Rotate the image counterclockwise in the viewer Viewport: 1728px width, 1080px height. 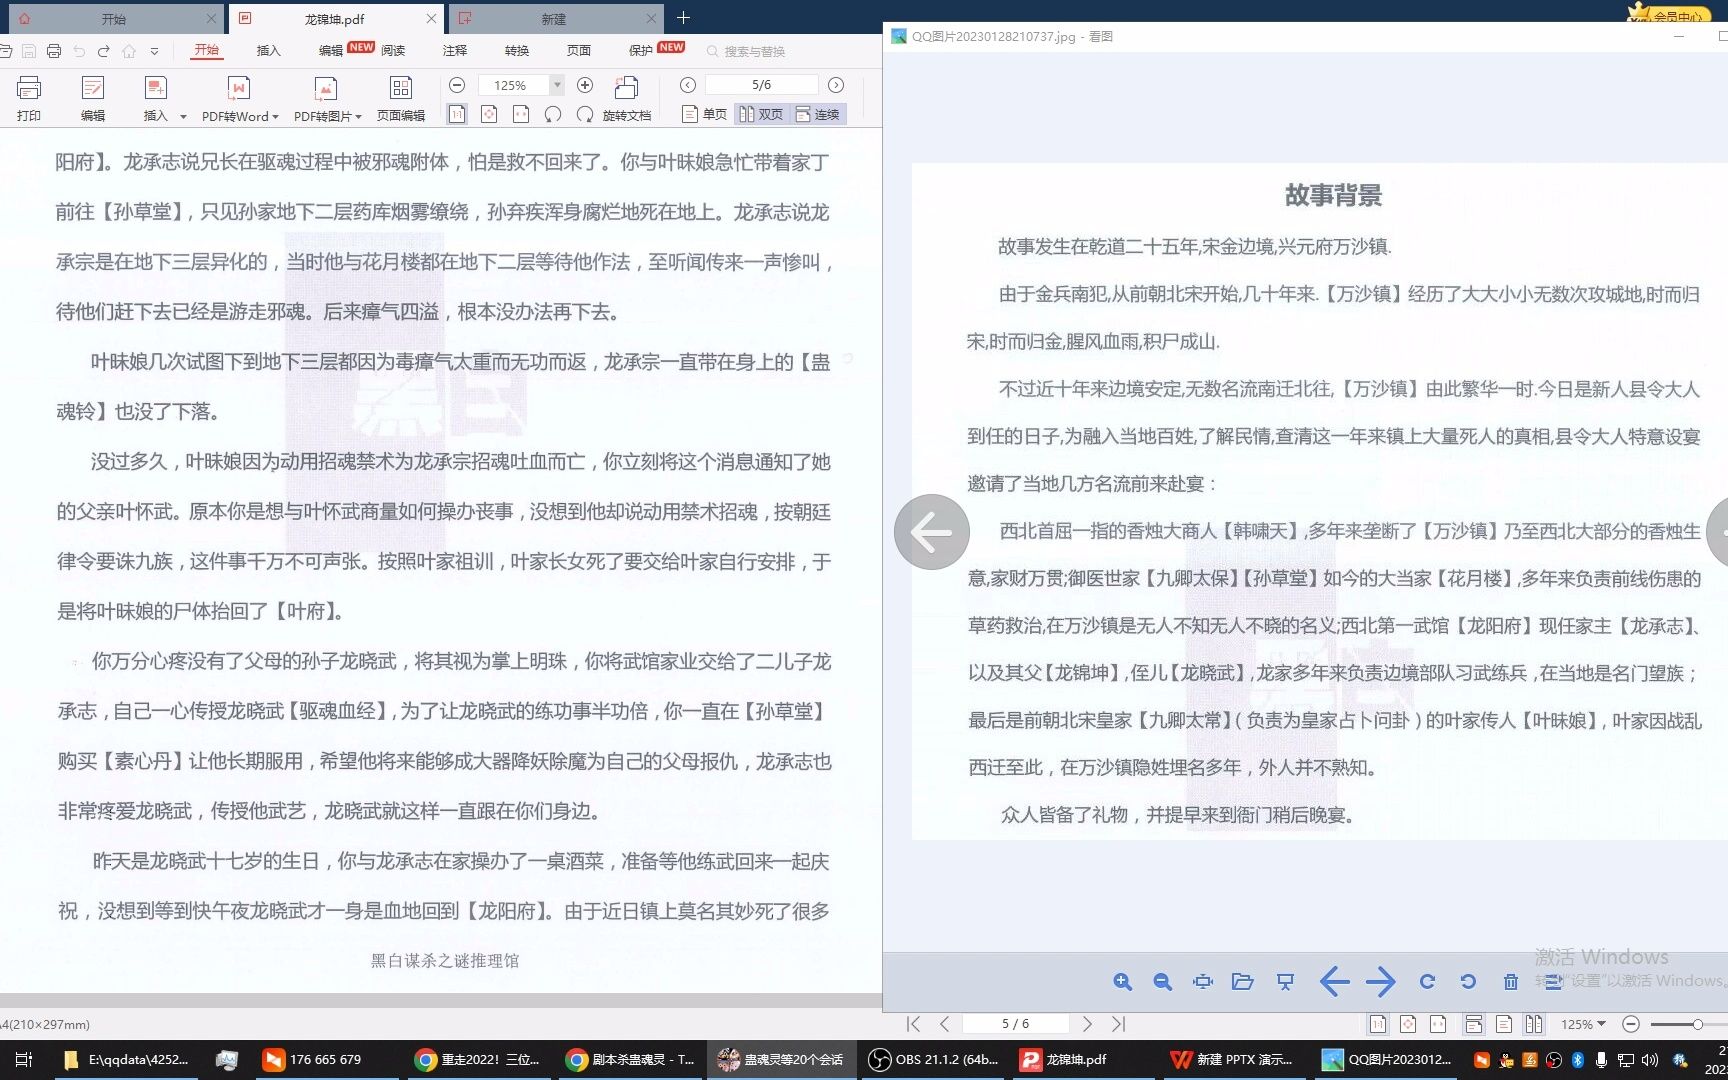pos(1468,982)
